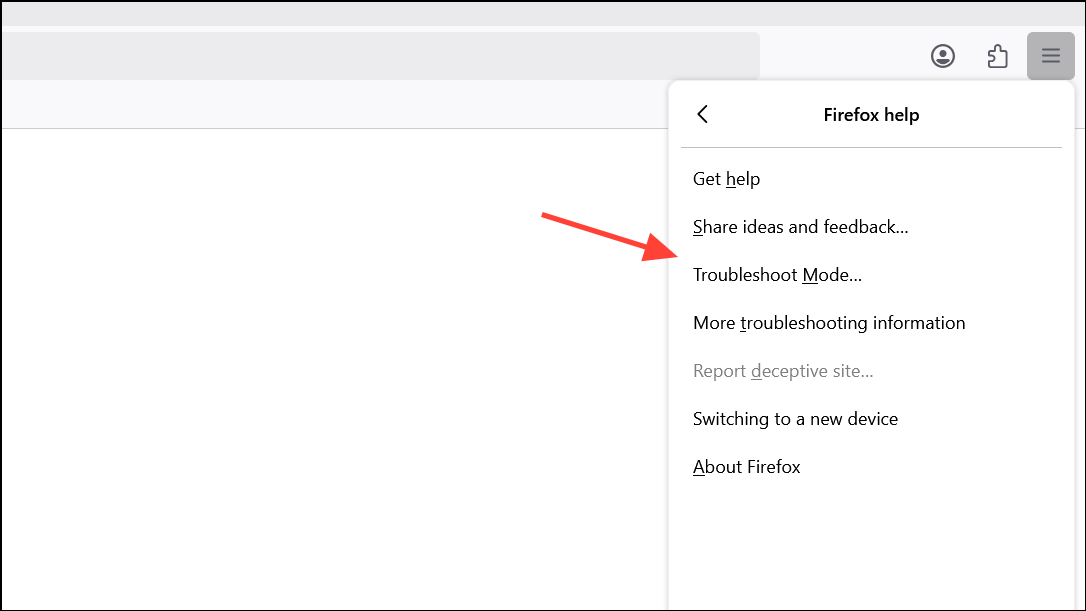Focus the address bar field
Screen dimensions: 1086x611
[x=380, y=56]
